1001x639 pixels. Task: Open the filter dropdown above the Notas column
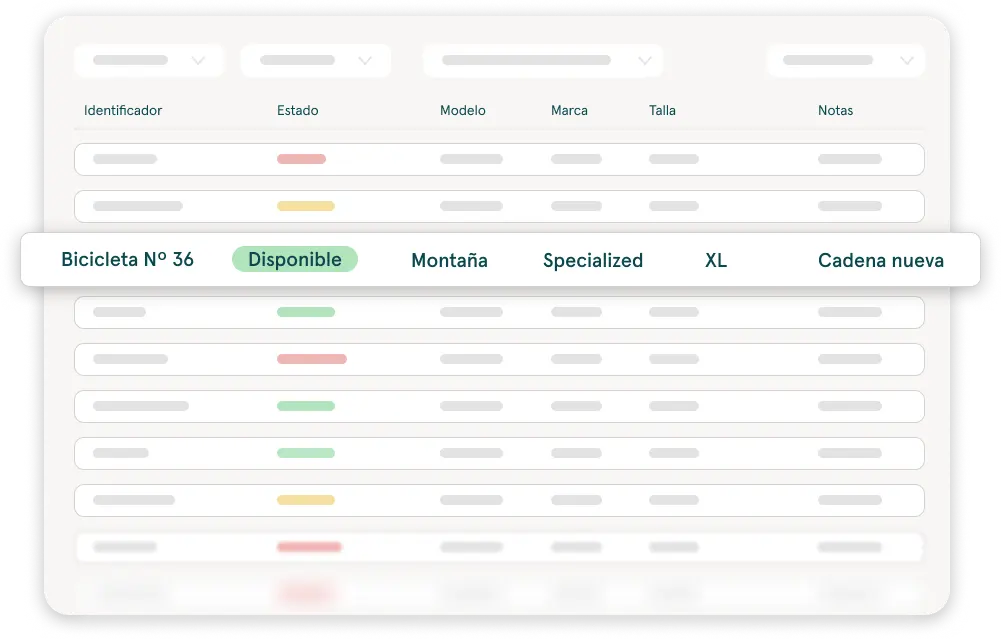(x=846, y=61)
